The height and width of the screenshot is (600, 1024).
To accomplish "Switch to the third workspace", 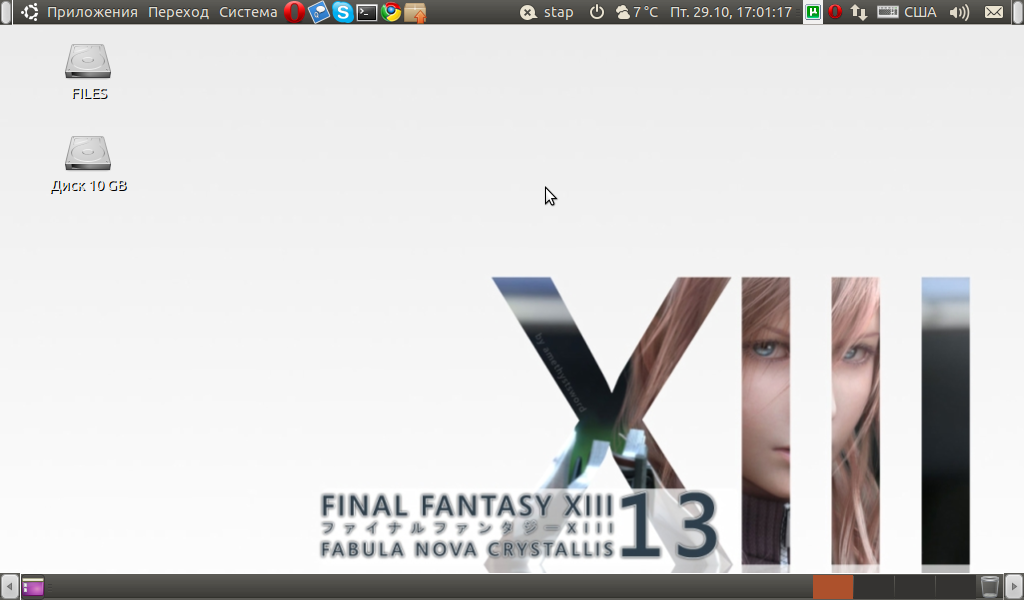I will pos(914,587).
